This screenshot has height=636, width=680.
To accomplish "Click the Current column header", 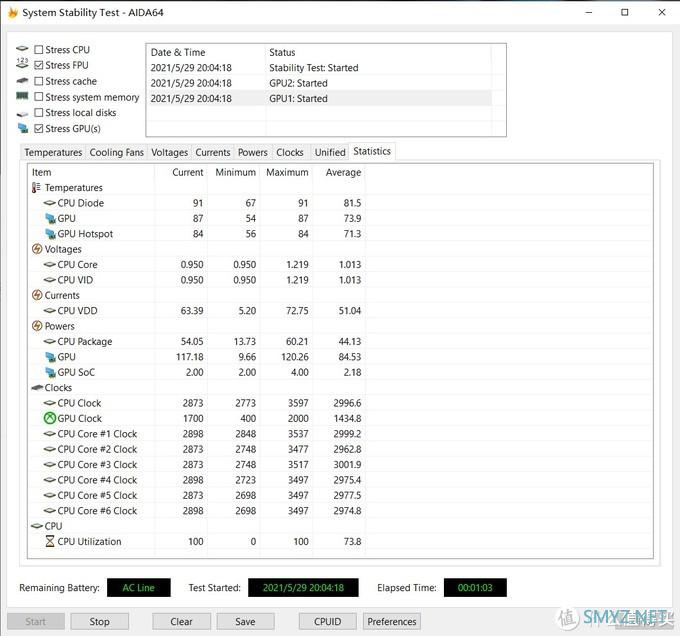I will (181, 173).
